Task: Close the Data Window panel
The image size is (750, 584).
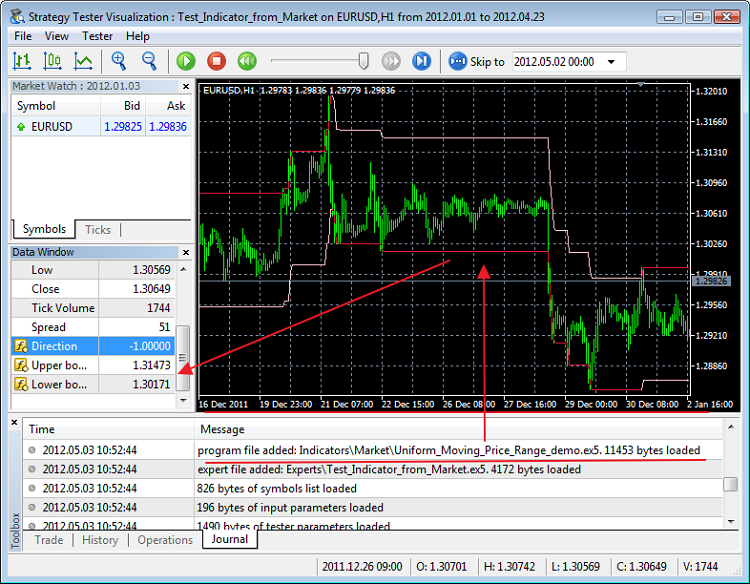Action: coord(186,252)
